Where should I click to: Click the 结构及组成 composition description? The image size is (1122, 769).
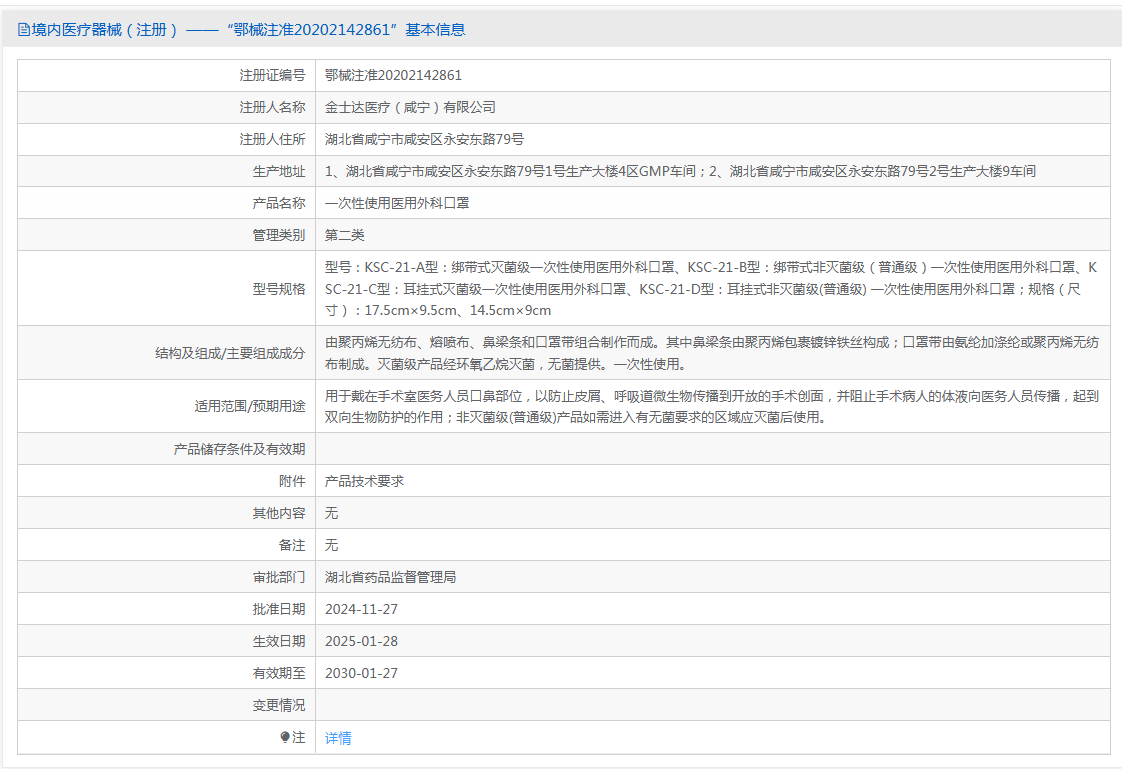click(710, 353)
